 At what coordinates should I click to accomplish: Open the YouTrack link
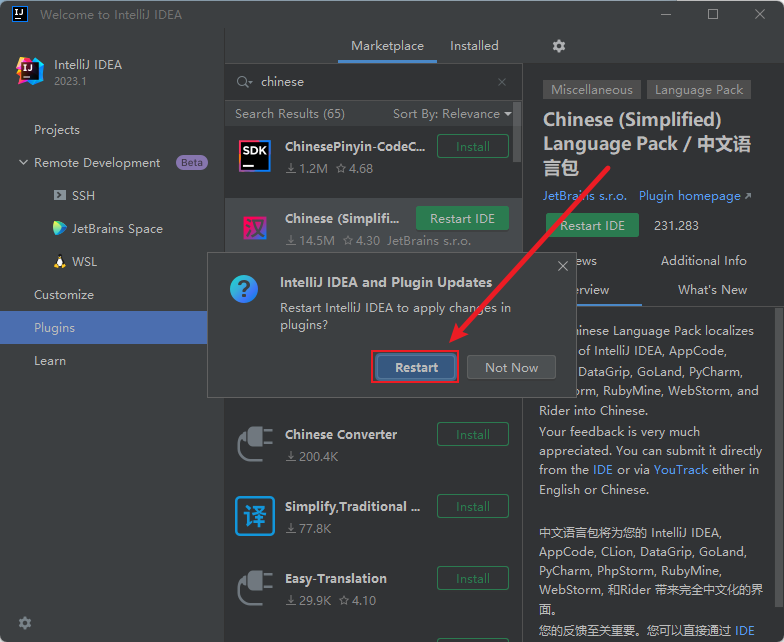(x=680, y=470)
